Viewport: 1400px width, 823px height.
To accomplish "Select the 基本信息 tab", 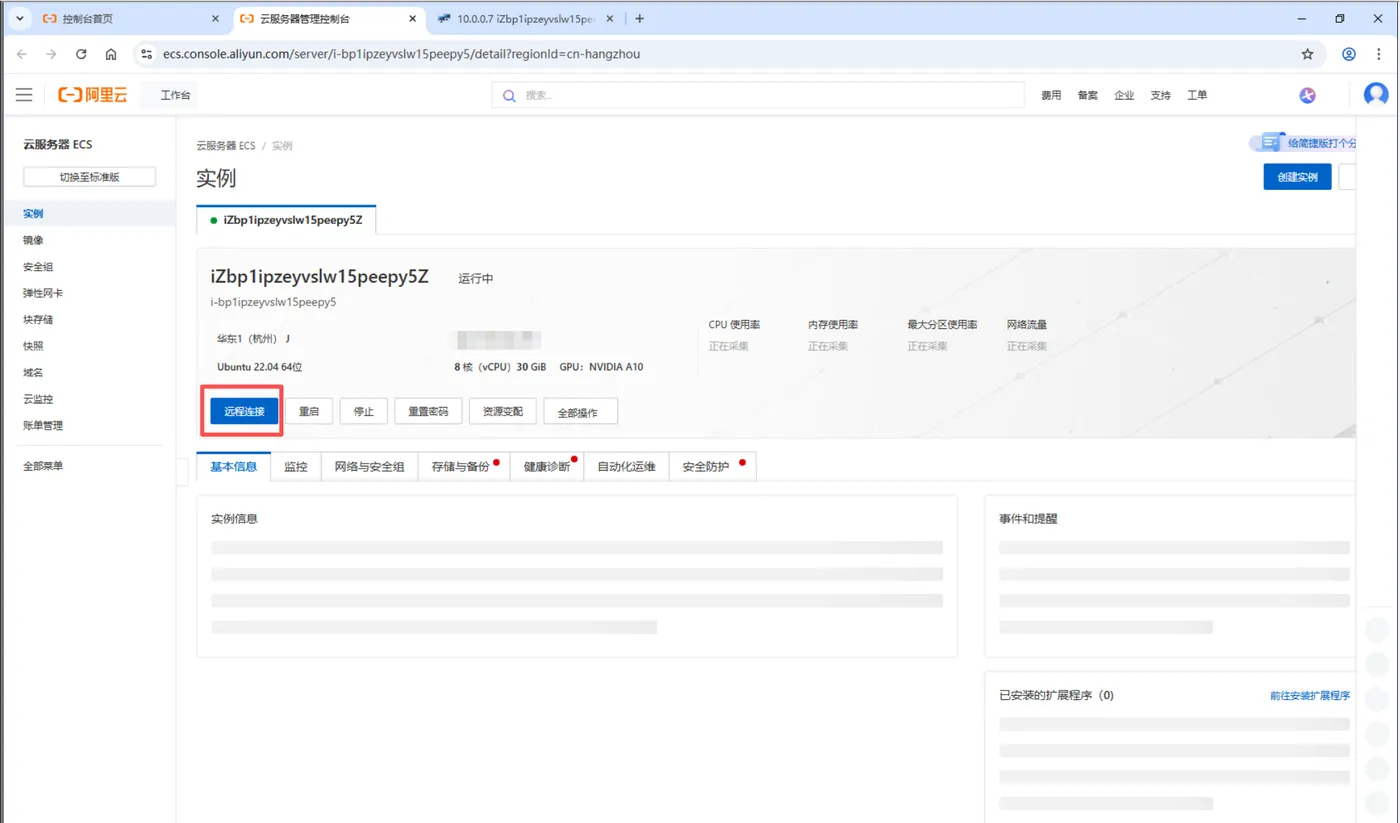I will pos(233,466).
